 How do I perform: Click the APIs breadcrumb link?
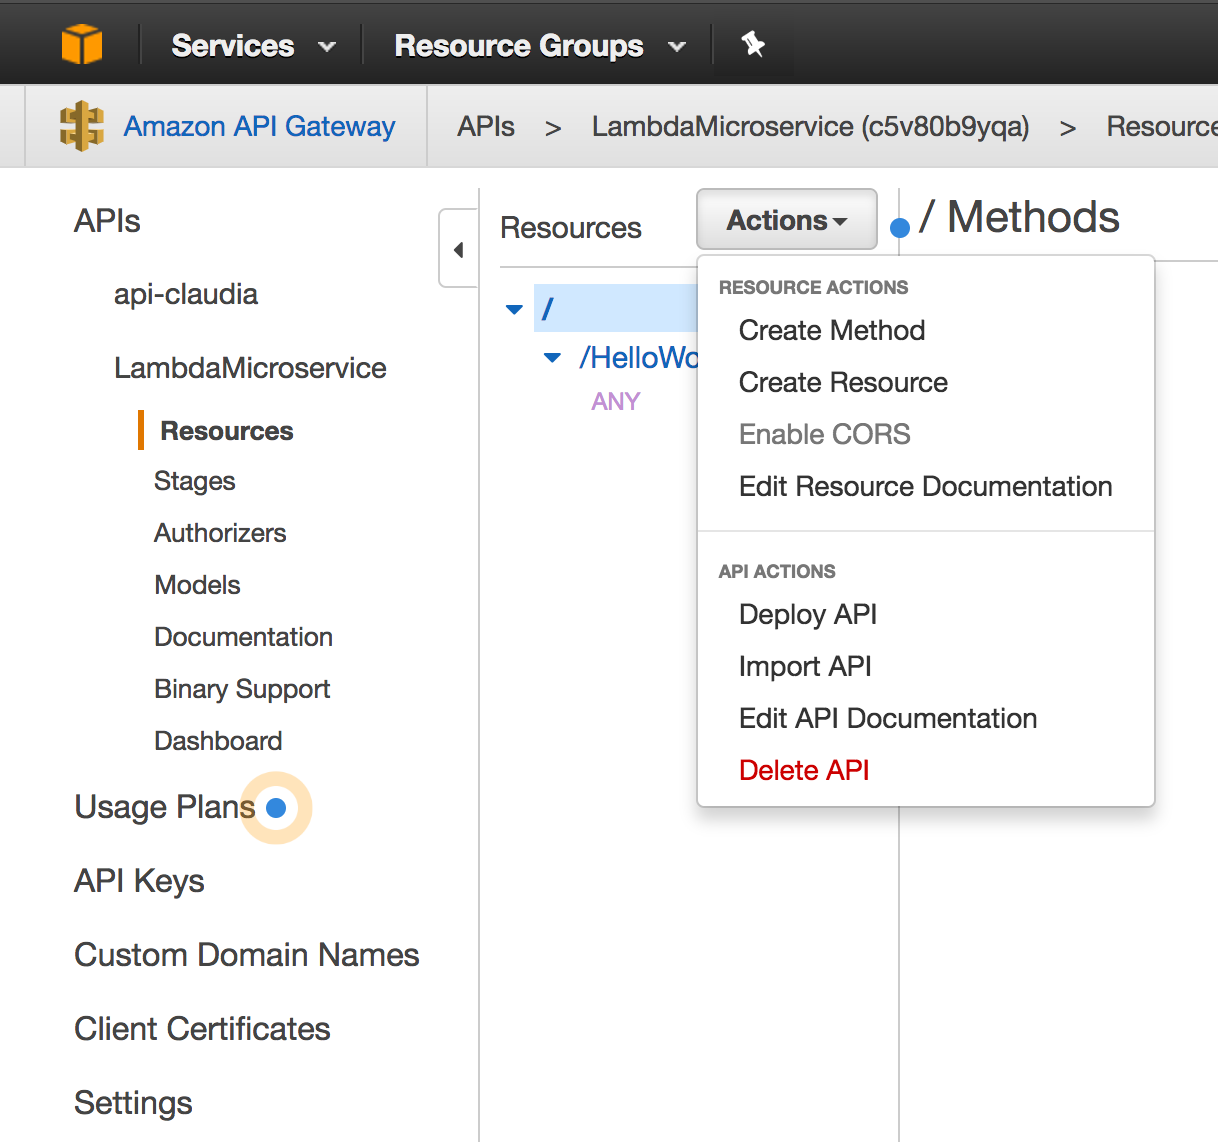(x=485, y=127)
